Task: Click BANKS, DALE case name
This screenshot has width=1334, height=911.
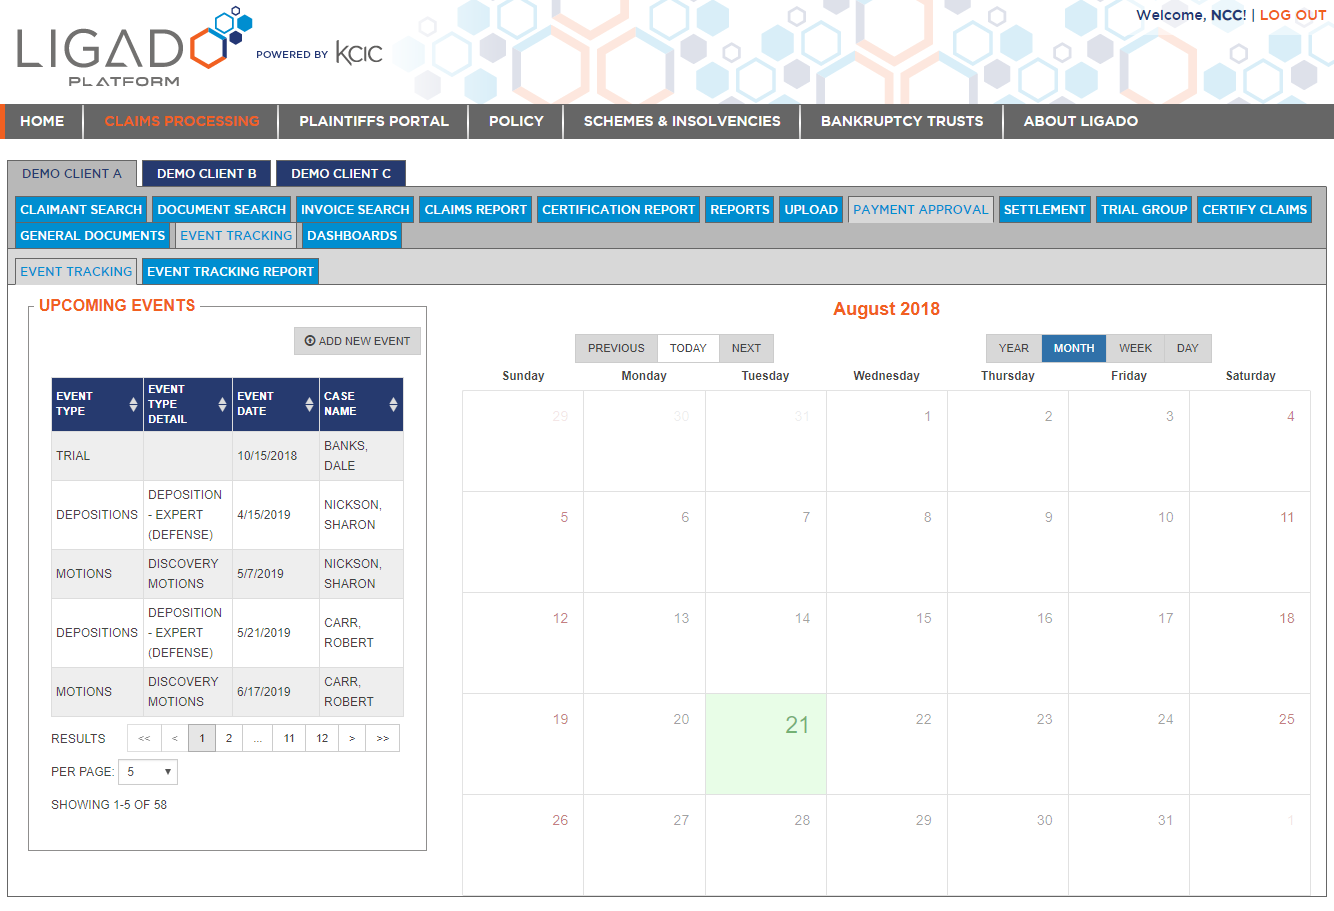Action: (x=346, y=455)
